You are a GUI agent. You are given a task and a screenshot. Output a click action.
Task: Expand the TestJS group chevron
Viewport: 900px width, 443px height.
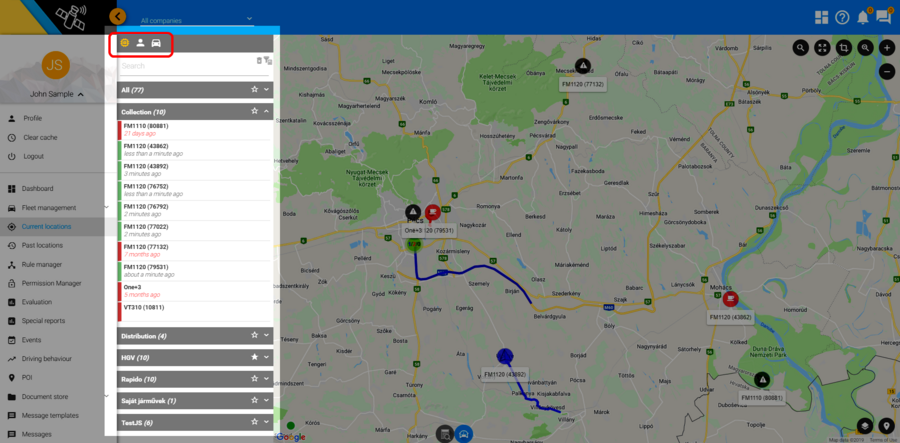(x=267, y=422)
